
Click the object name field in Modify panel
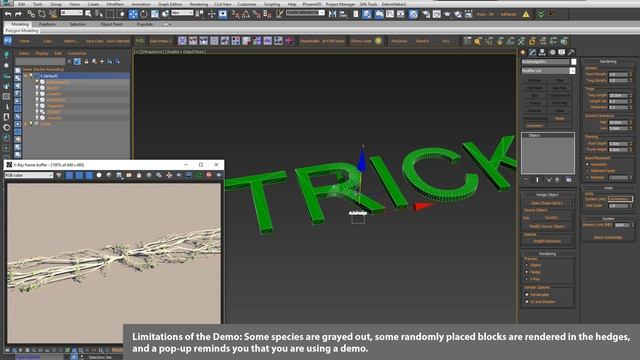(x=545, y=62)
